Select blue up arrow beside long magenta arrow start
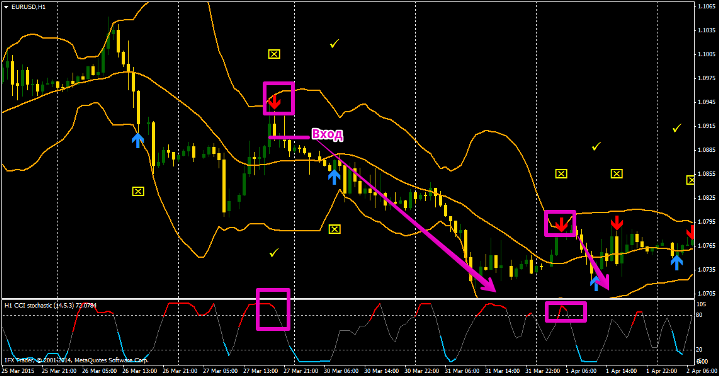719x376 pixels. point(334,176)
